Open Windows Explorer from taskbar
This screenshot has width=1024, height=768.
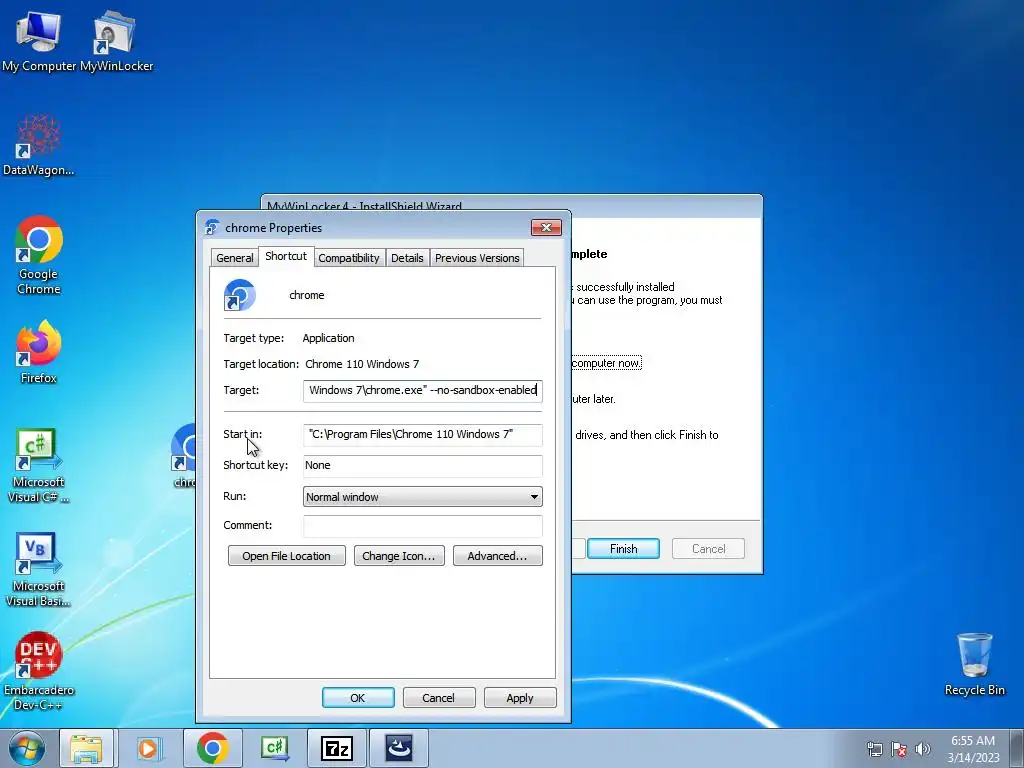86,748
